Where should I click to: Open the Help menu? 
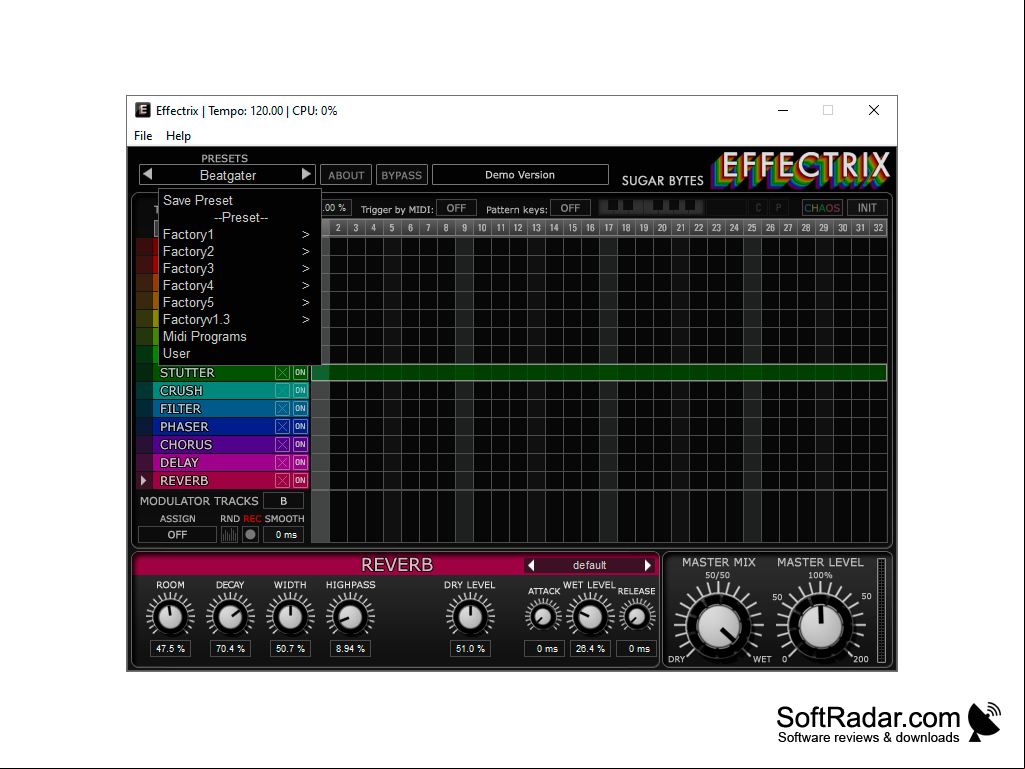pos(178,135)
